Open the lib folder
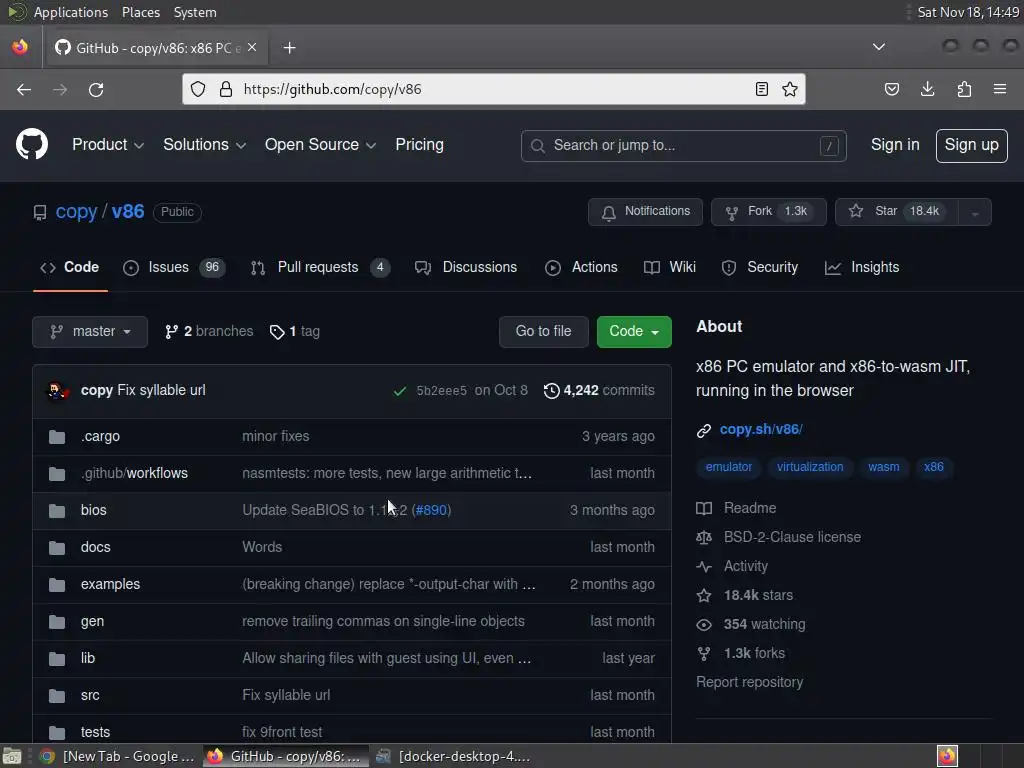Image resolution: width=1024 pixels, height=768 pixels. pyautogui.click(x=88, y=658)
